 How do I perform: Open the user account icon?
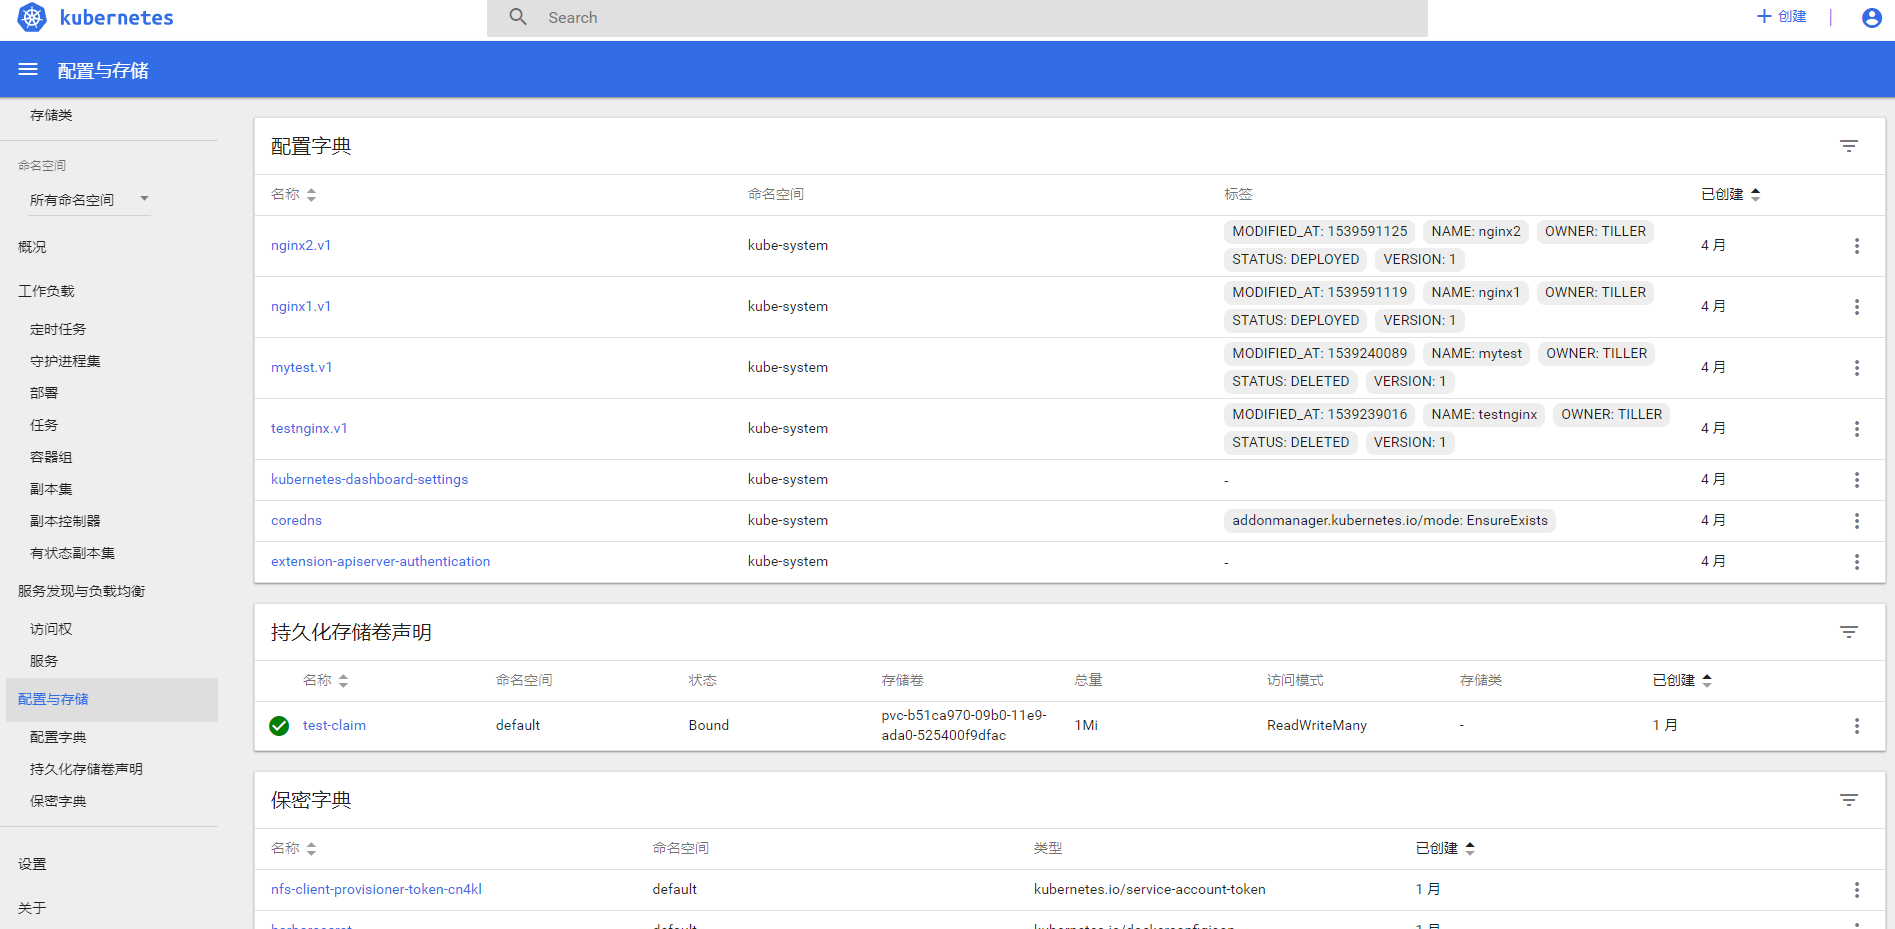1872,17
